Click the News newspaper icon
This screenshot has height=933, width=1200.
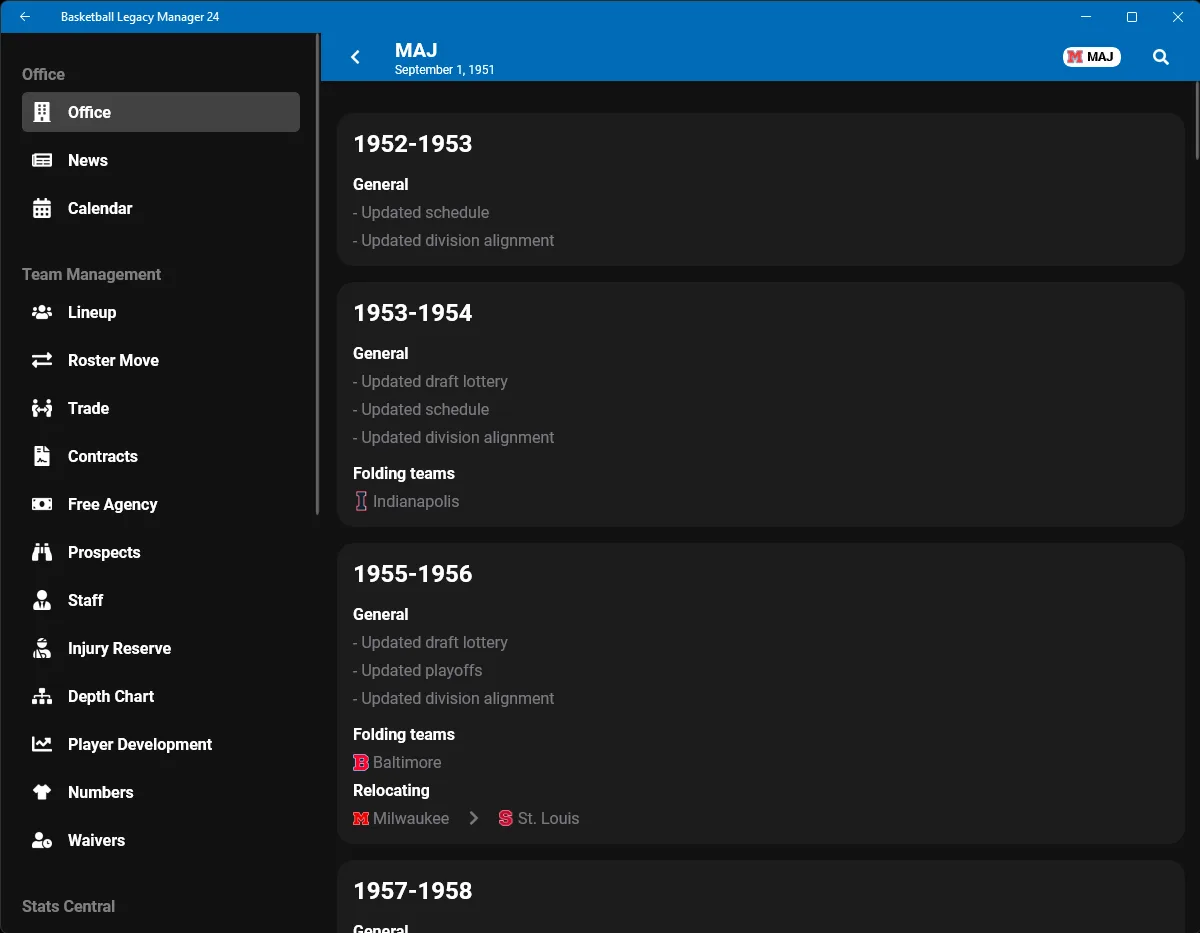point(42,160)
